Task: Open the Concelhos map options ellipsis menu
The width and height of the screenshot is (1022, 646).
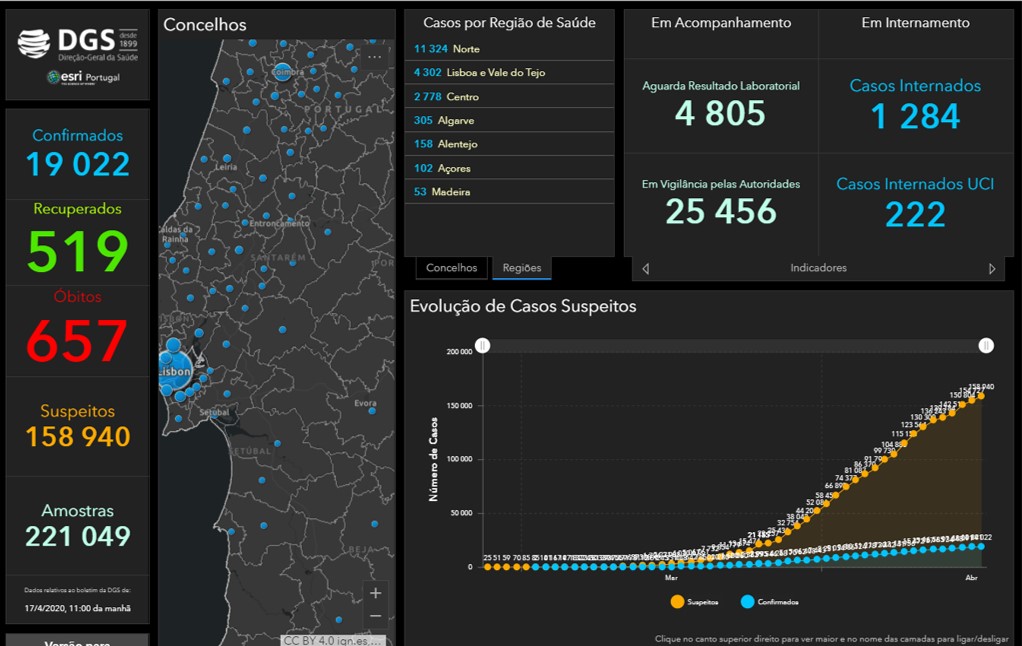Action: coord(374,57)
